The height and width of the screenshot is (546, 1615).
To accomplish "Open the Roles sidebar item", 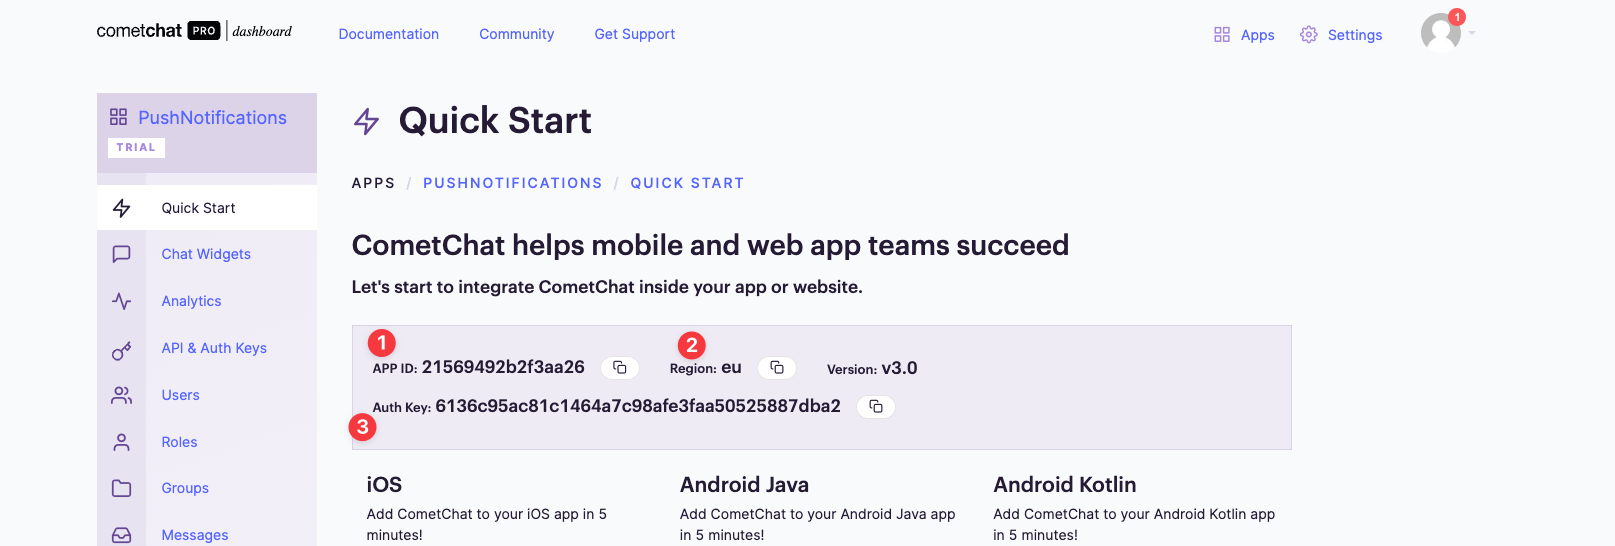I will pyautogui.click(x=179, y=442).
